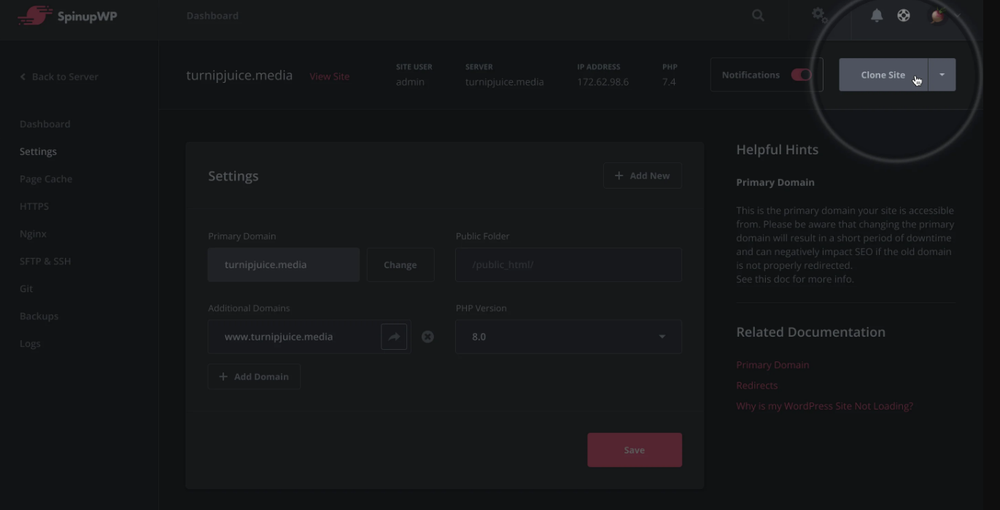Open Nginx in the sidebar
Viewport: 1000px width, 510px height.
[x=33, y=233]
